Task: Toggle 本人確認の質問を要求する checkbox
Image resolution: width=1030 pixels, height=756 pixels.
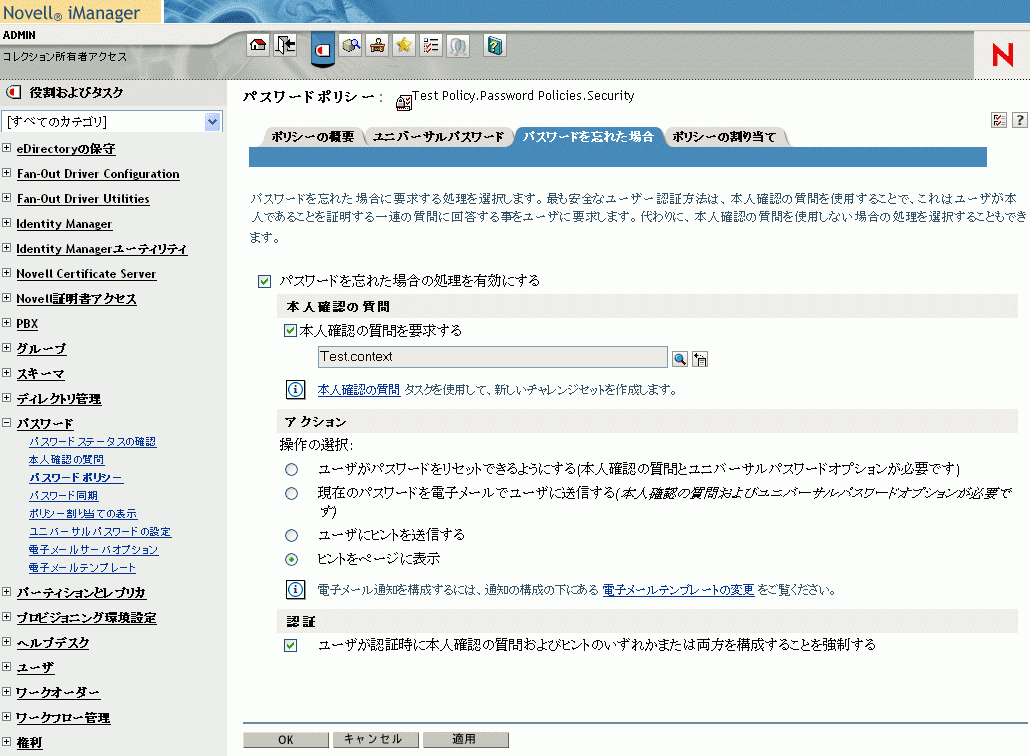Action: pyautogui.click(x=290, y=330)
